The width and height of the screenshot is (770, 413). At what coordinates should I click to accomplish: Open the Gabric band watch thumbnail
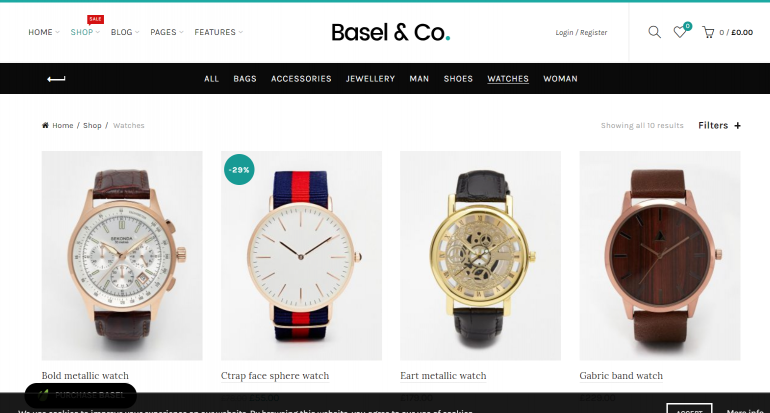[x=660, y=255]
